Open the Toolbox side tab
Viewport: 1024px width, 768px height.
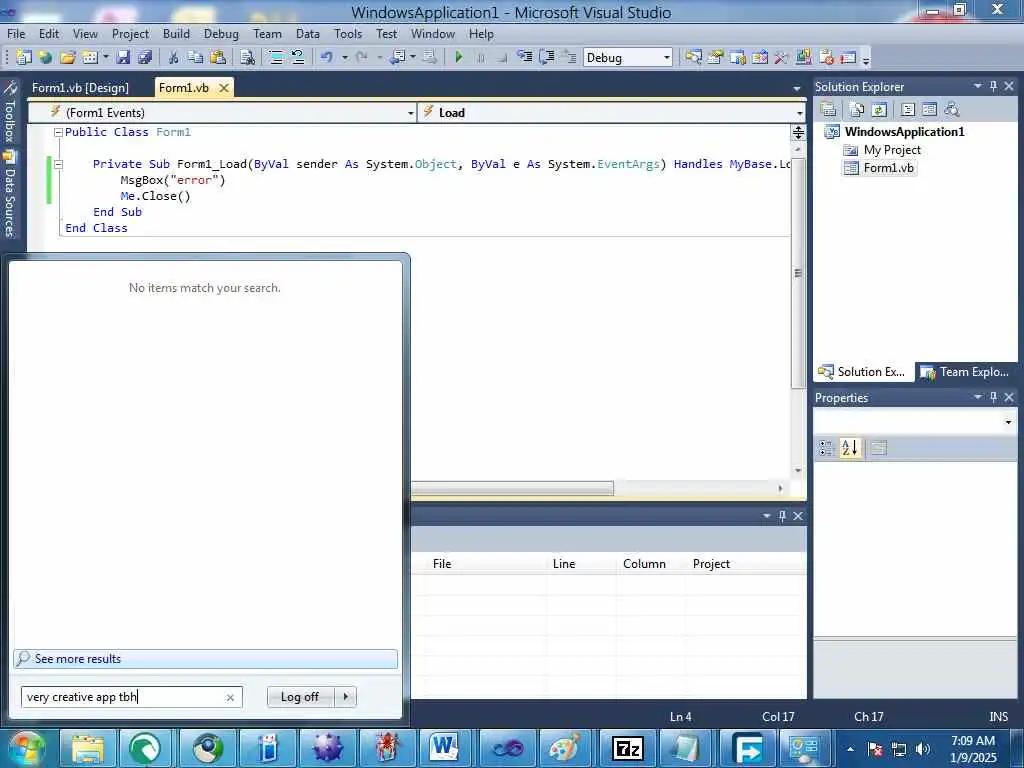tap(10, 111)
